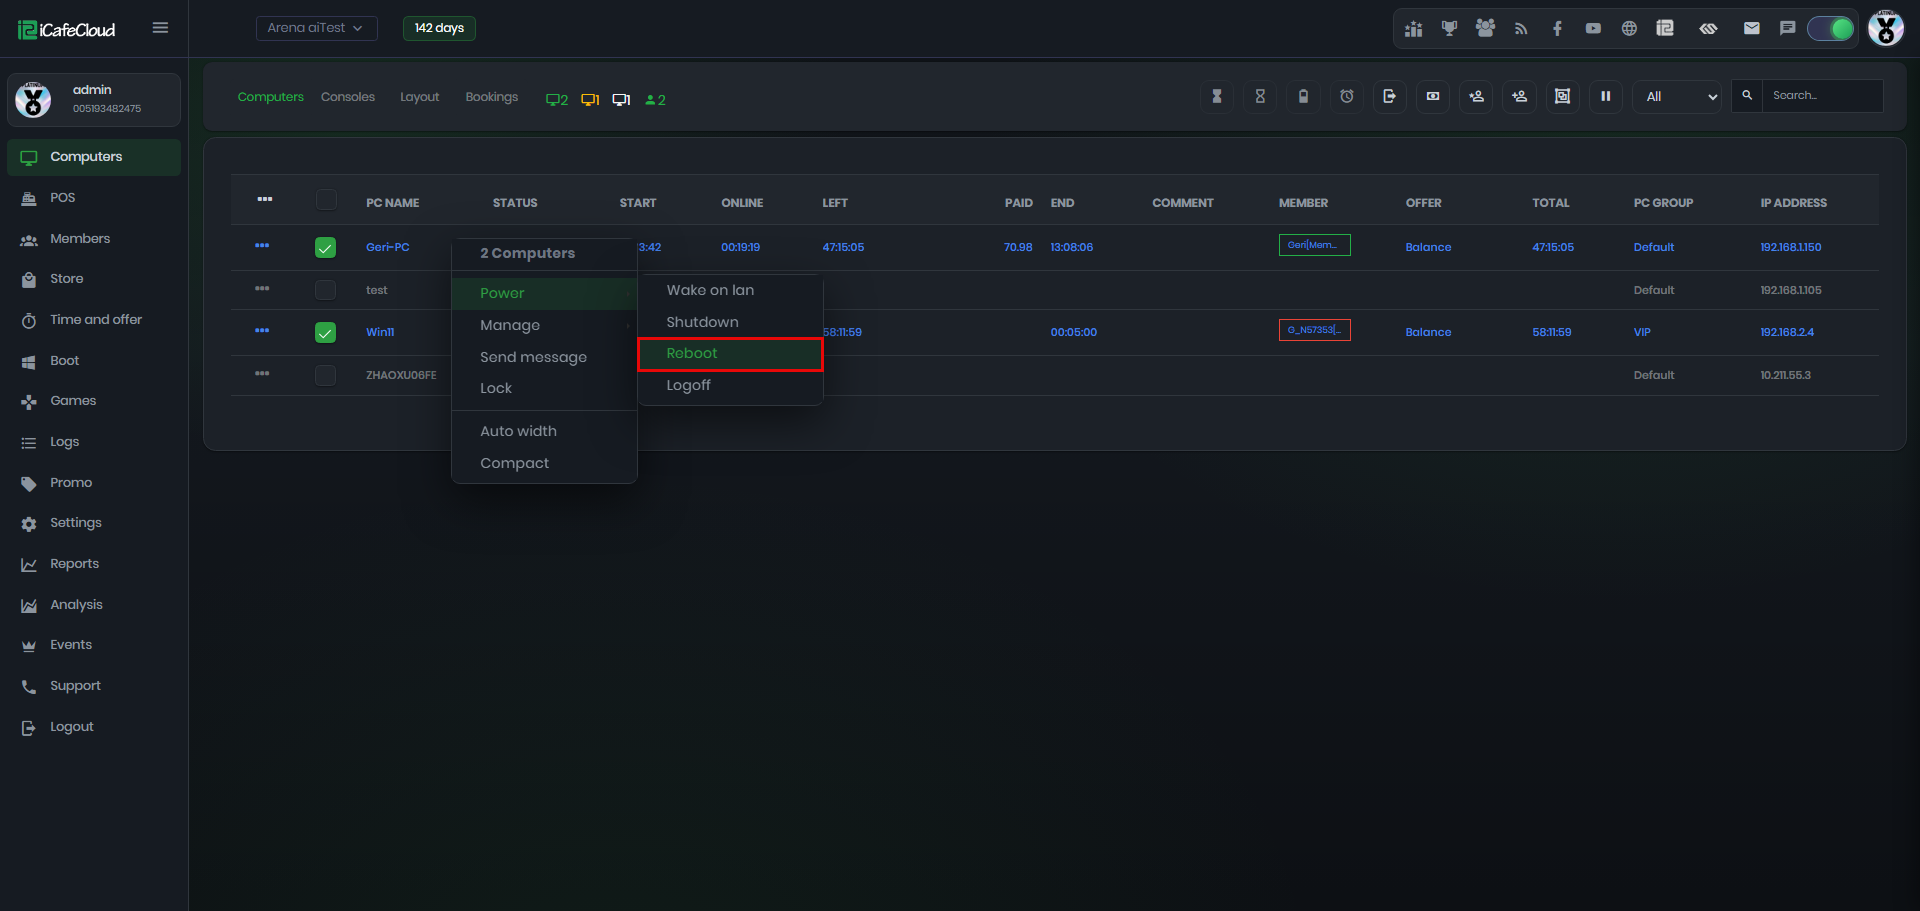Open the All filter dropdown

tap(1677, 97)
